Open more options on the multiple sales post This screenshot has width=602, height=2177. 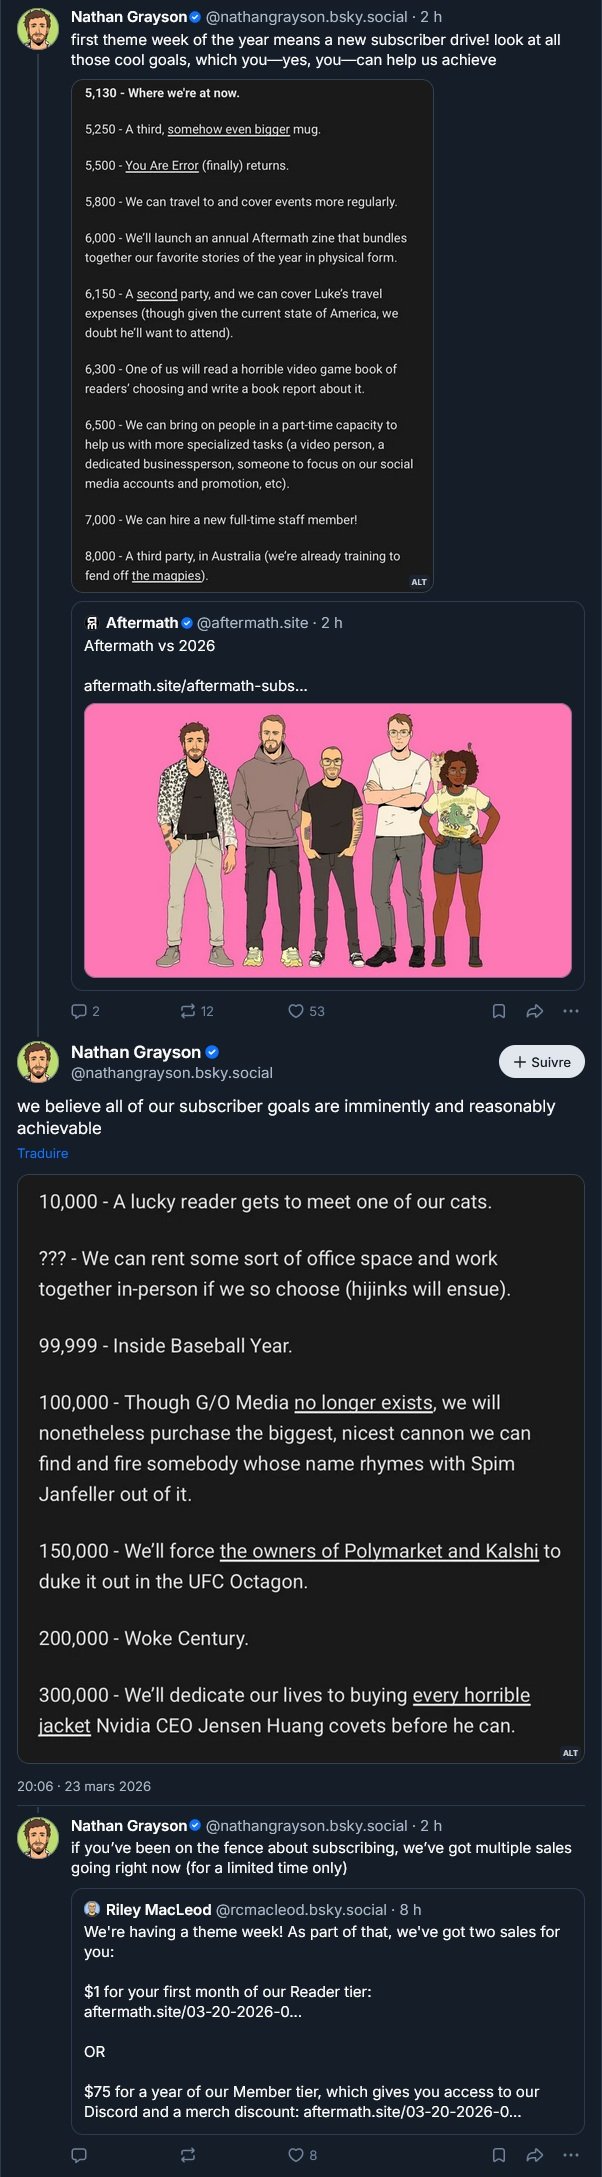click(571, 2155)
